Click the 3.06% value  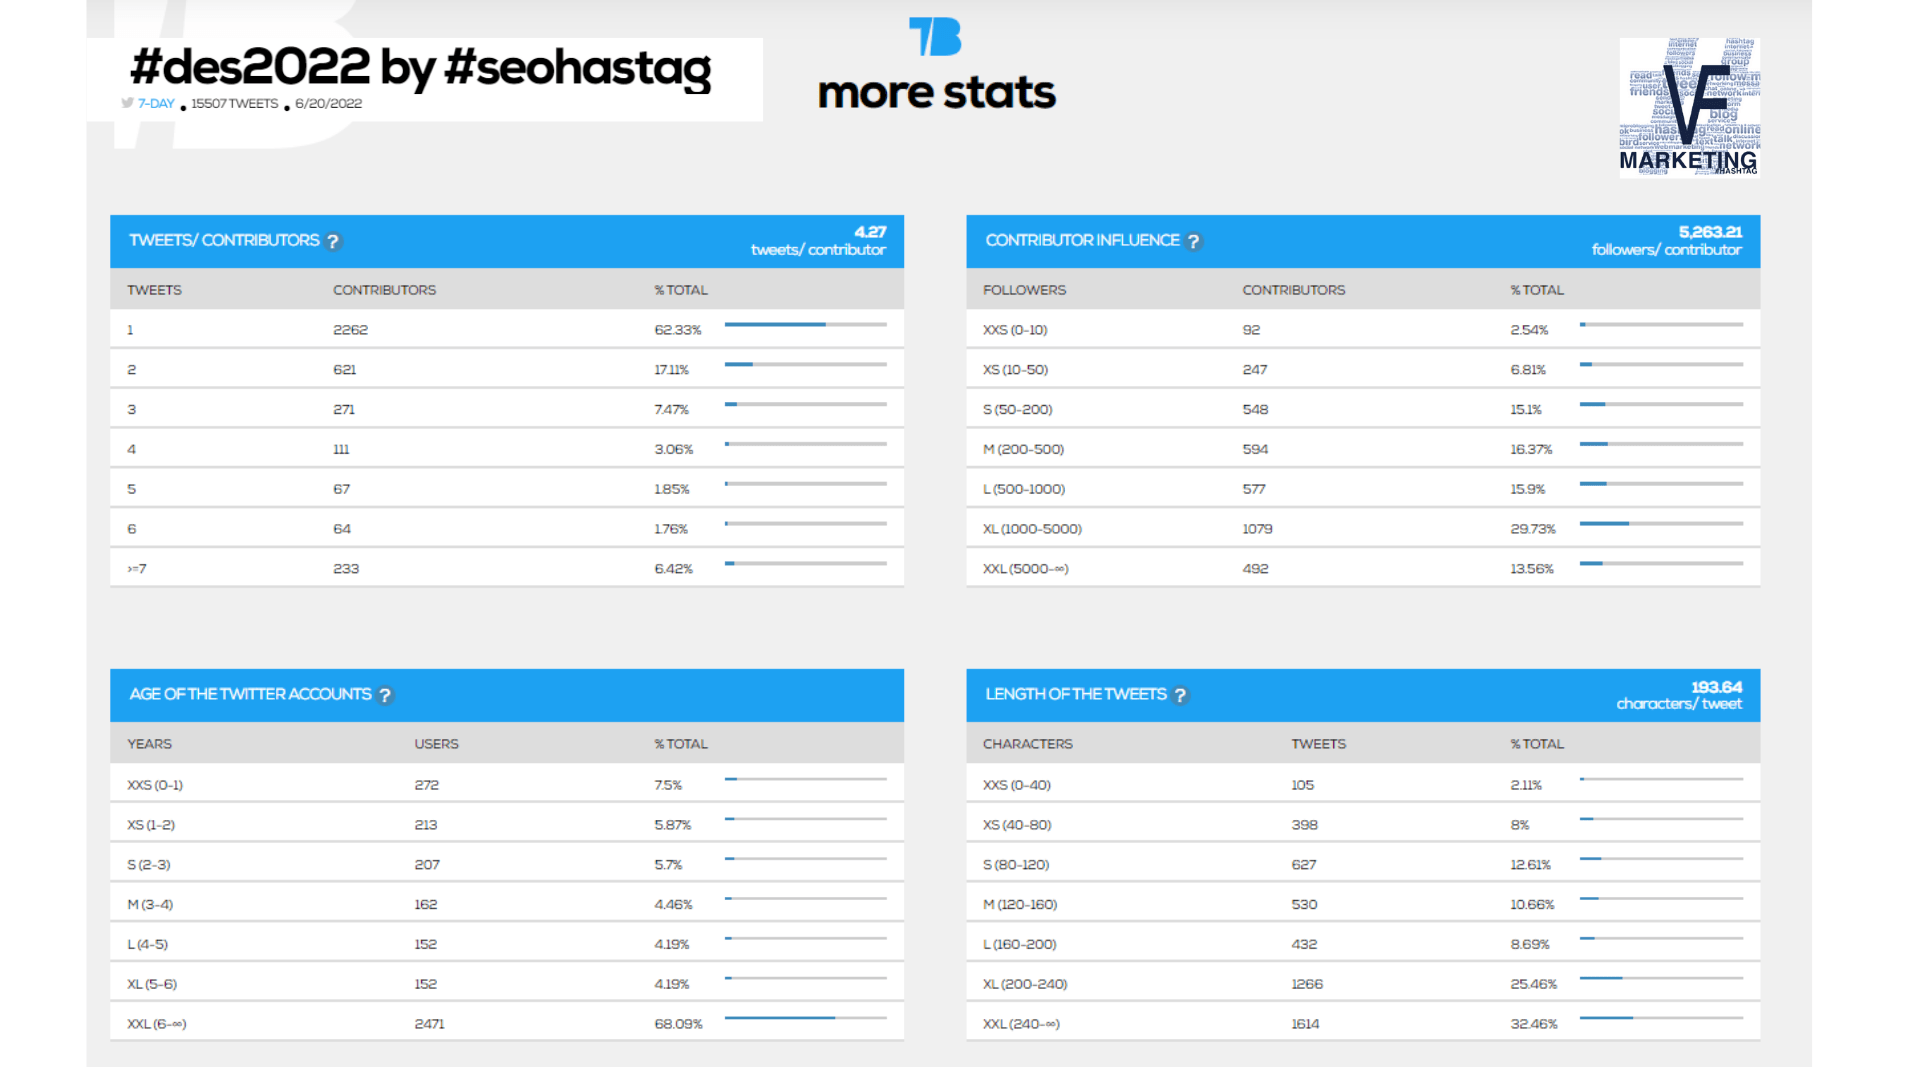pyautogui.click(x=674, y=450)
